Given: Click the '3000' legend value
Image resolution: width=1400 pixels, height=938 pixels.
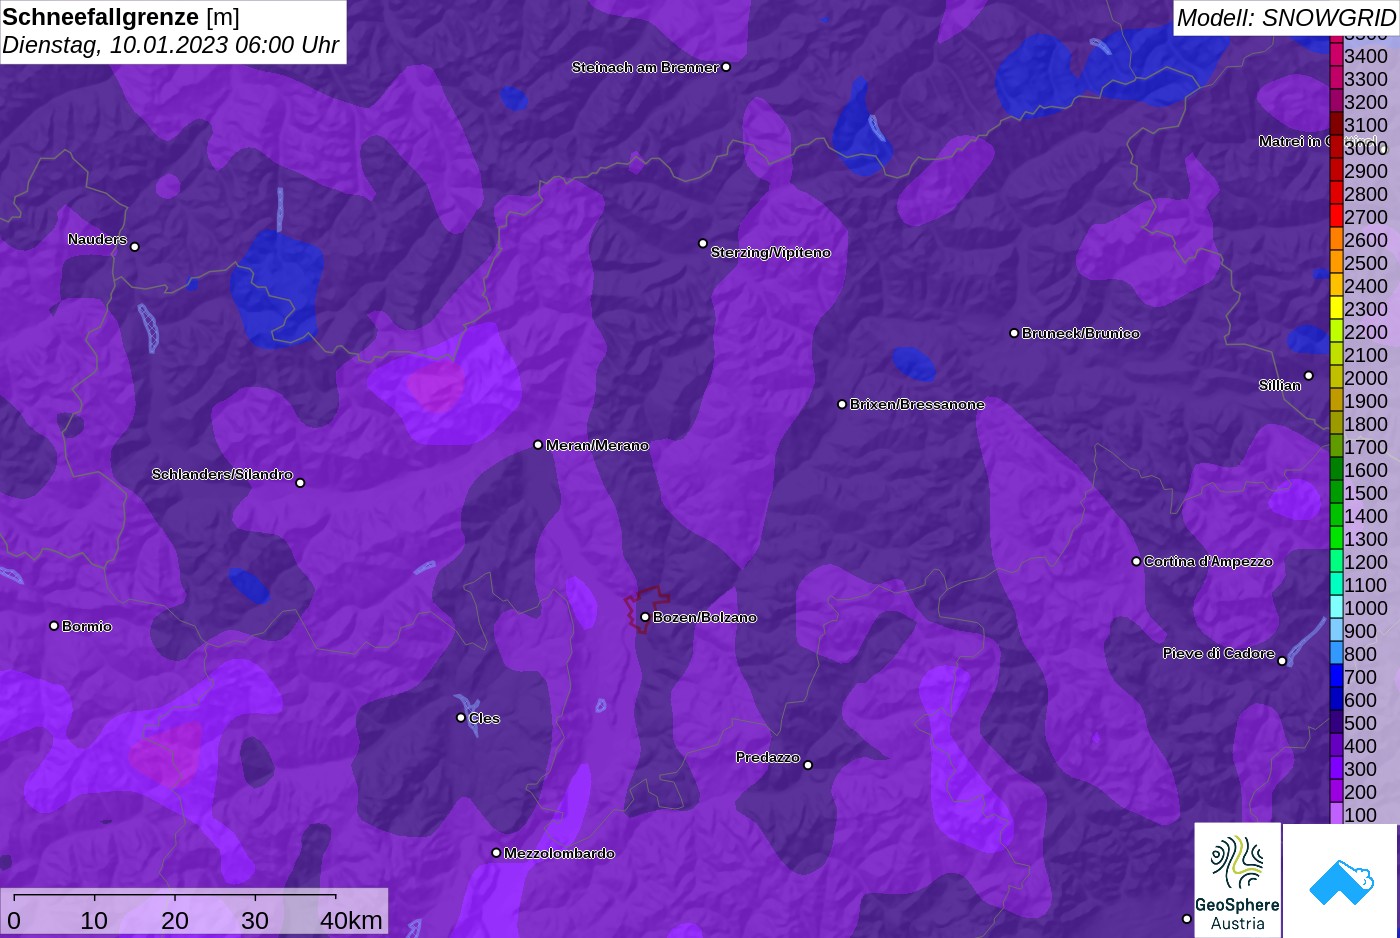Looking at the screenshot, I should pos(1366,148).
